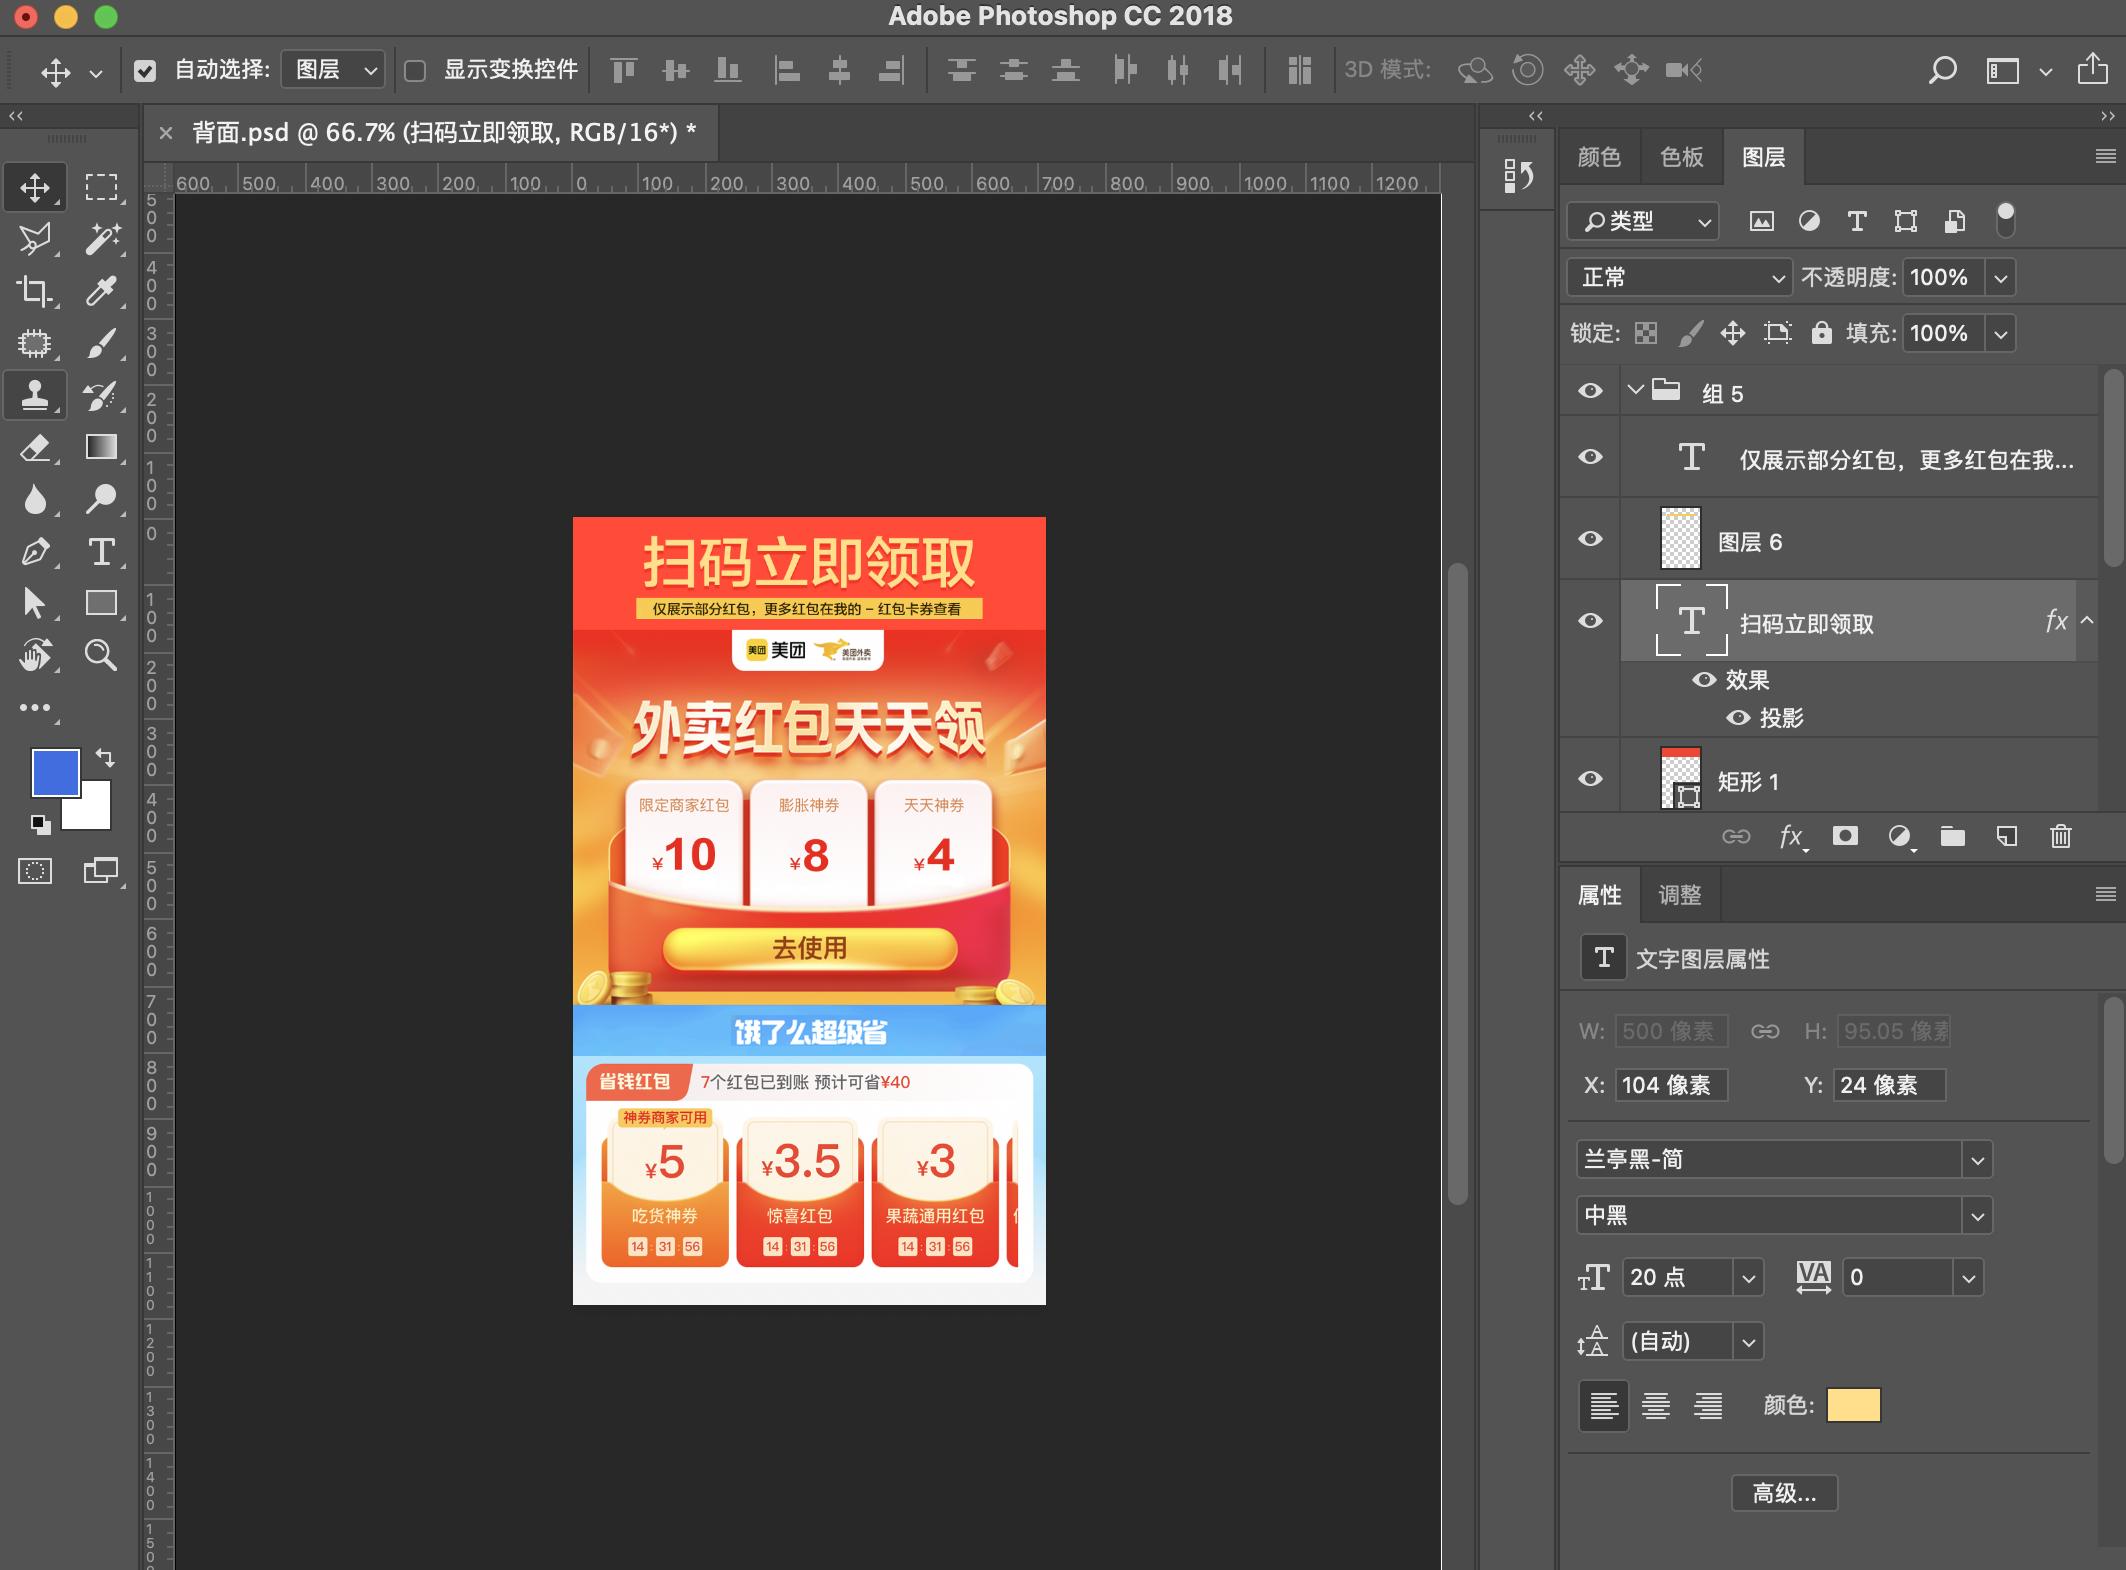Select the Crop tool

(35, 291)
